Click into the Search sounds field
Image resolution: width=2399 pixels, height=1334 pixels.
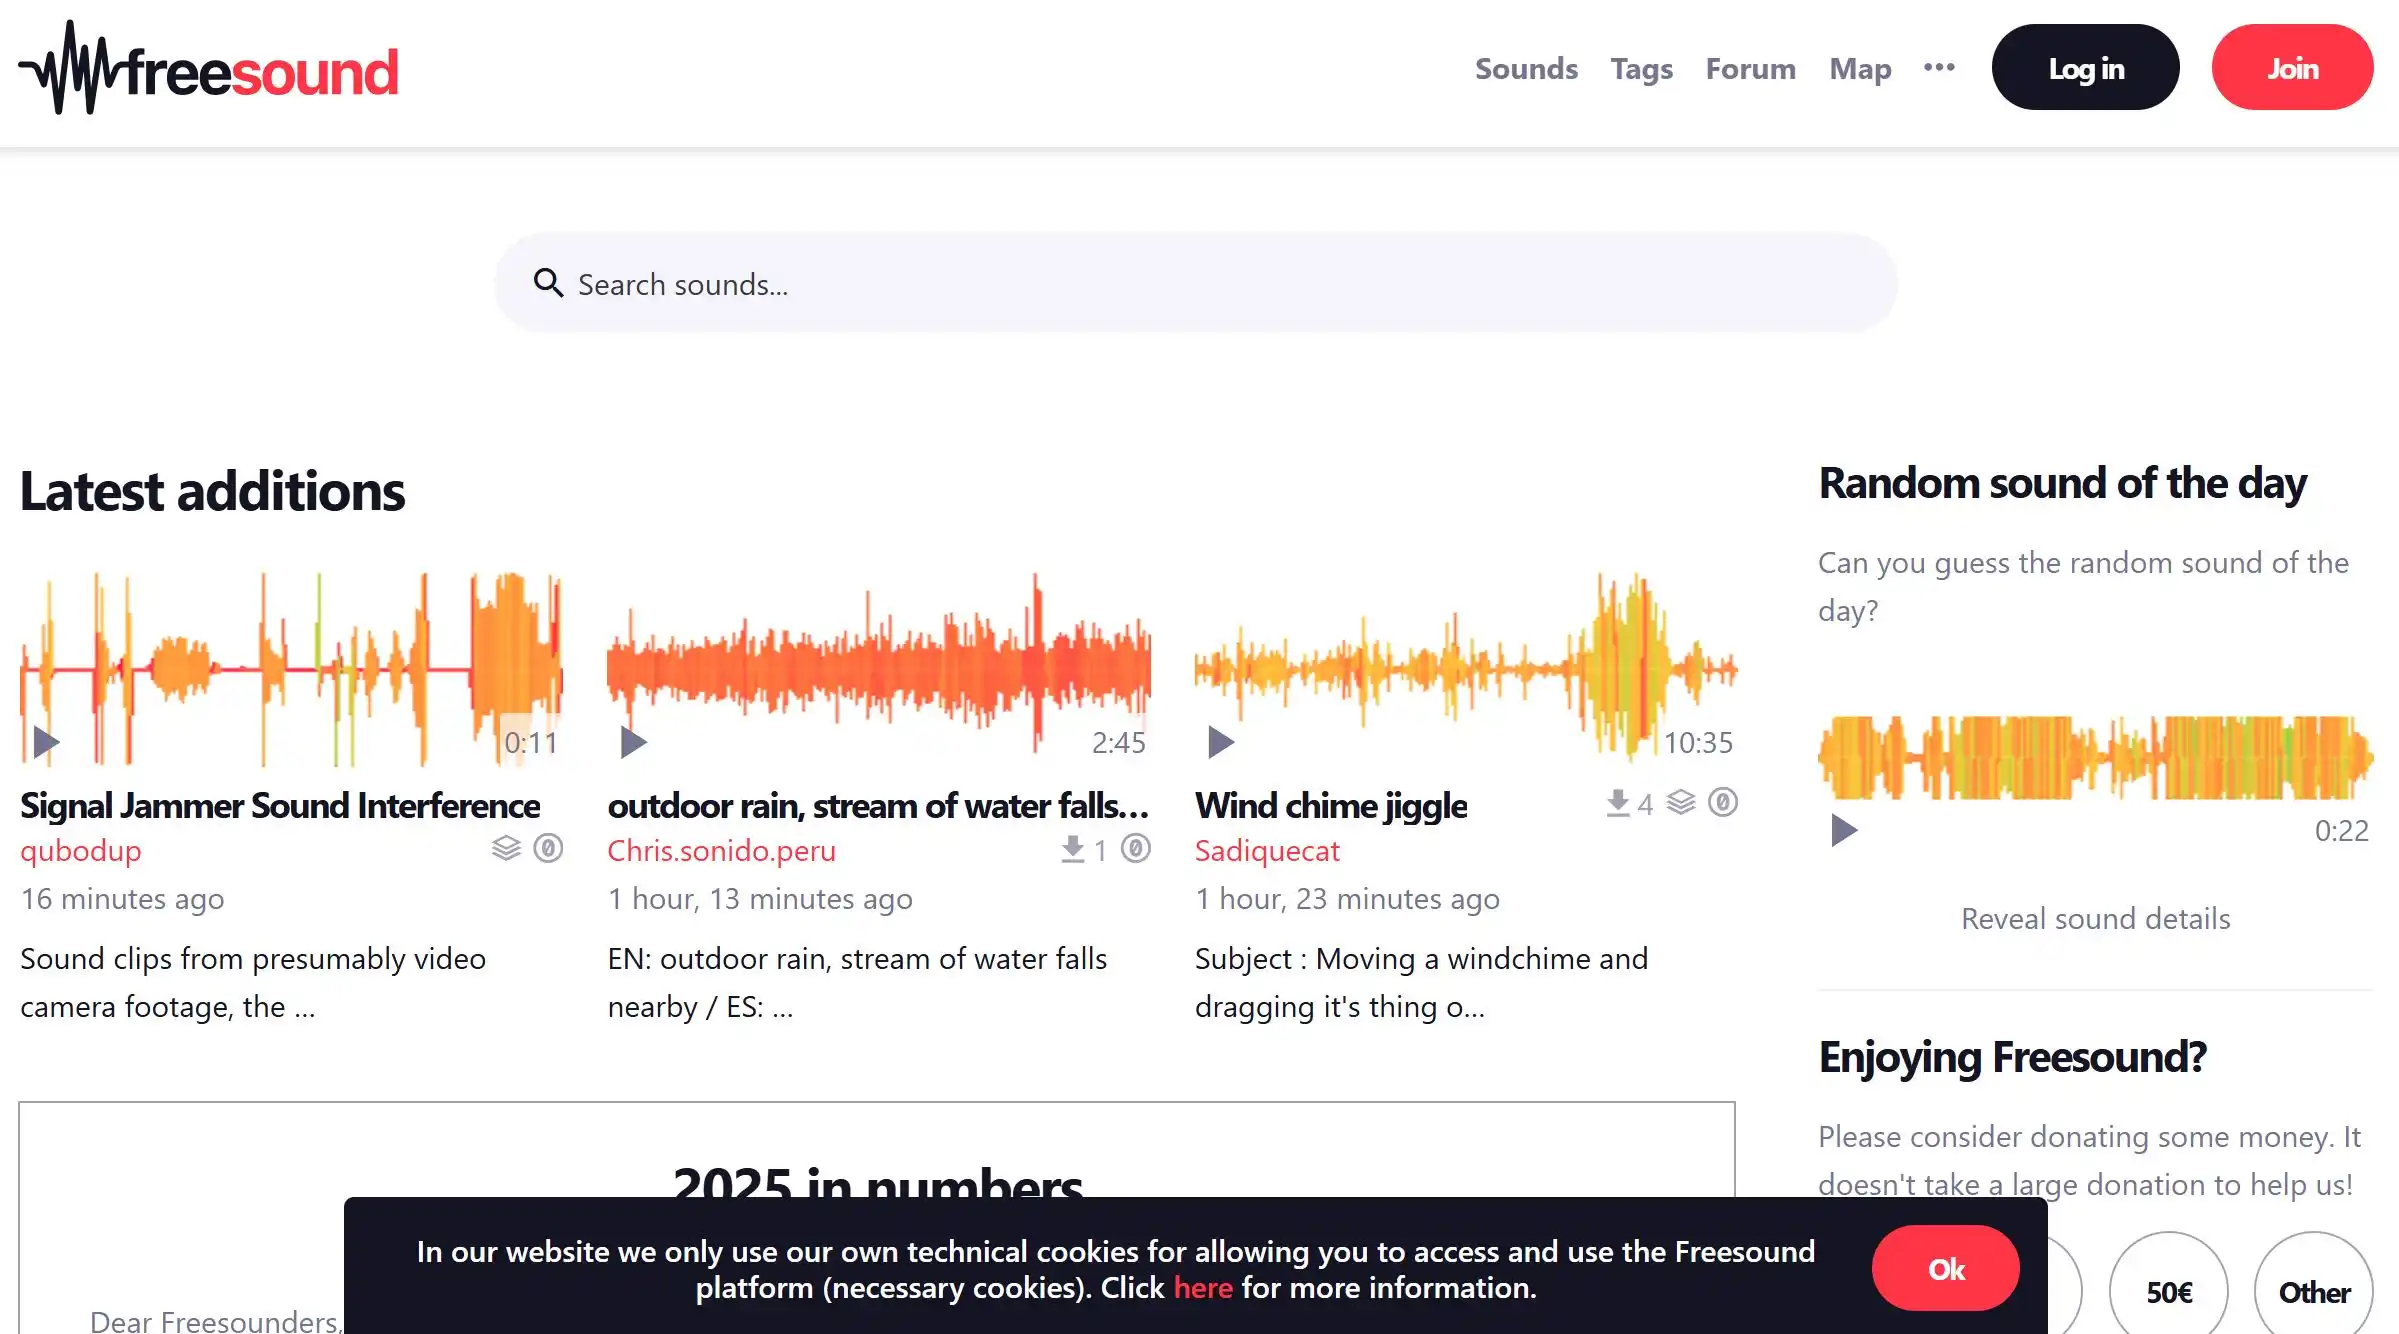tap(1196, 283)
